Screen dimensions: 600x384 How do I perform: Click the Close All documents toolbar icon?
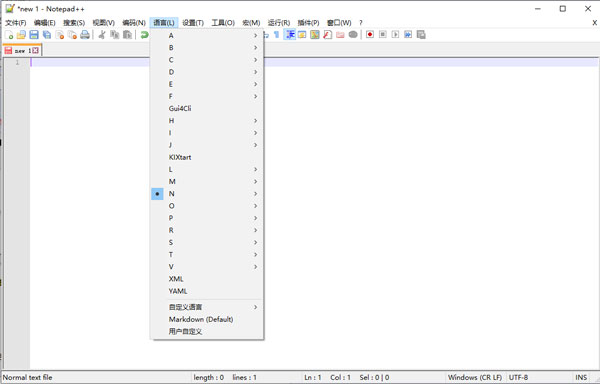pyautogui.click(x=72, y=35)
